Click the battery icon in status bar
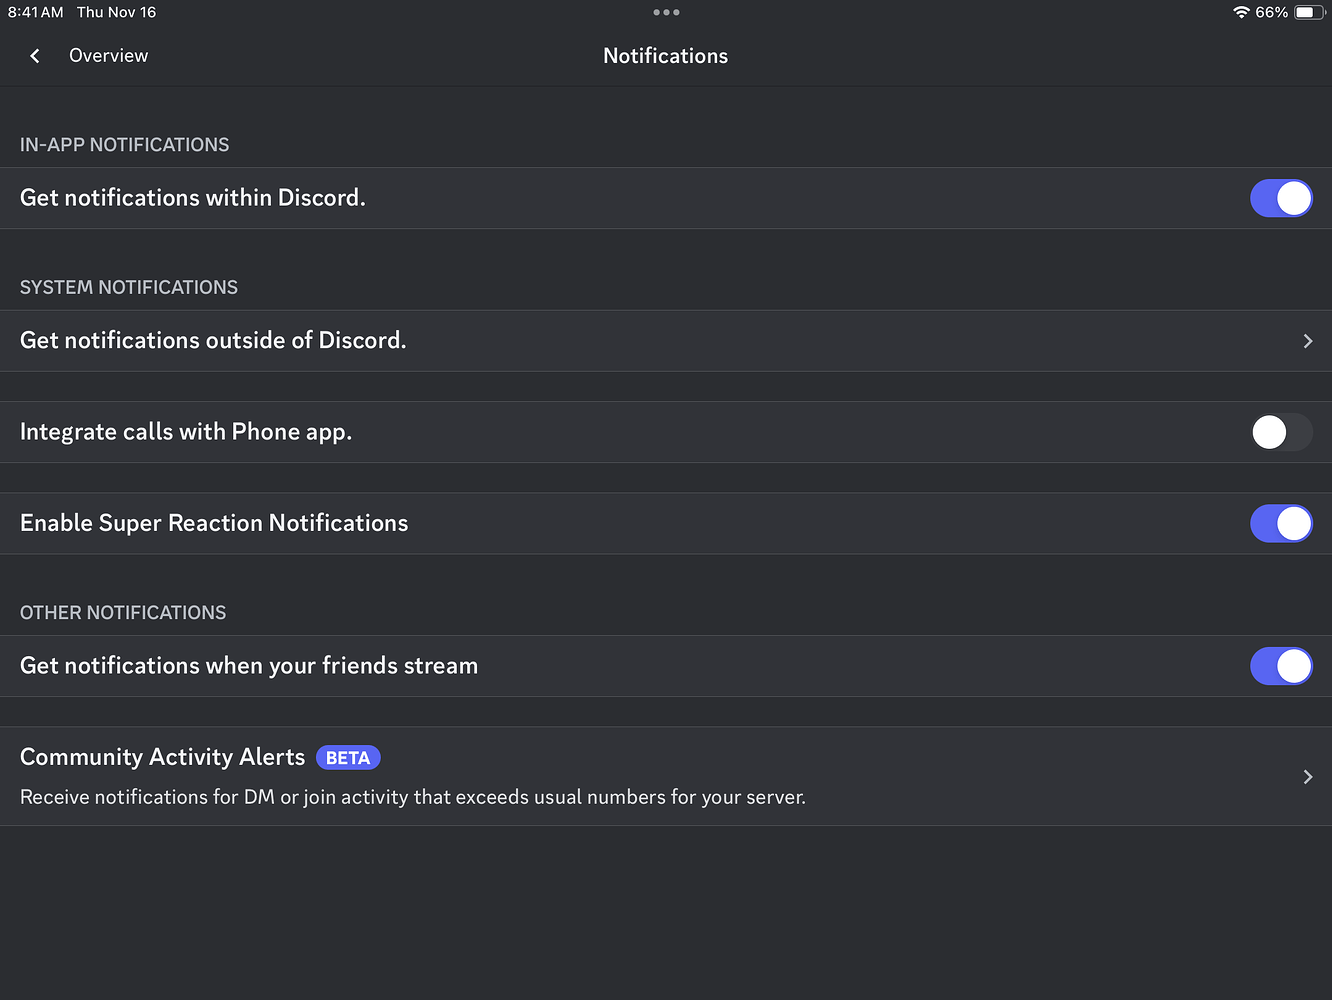This screenshot has width=1332, height=1000. click(x=1307, y=12)
